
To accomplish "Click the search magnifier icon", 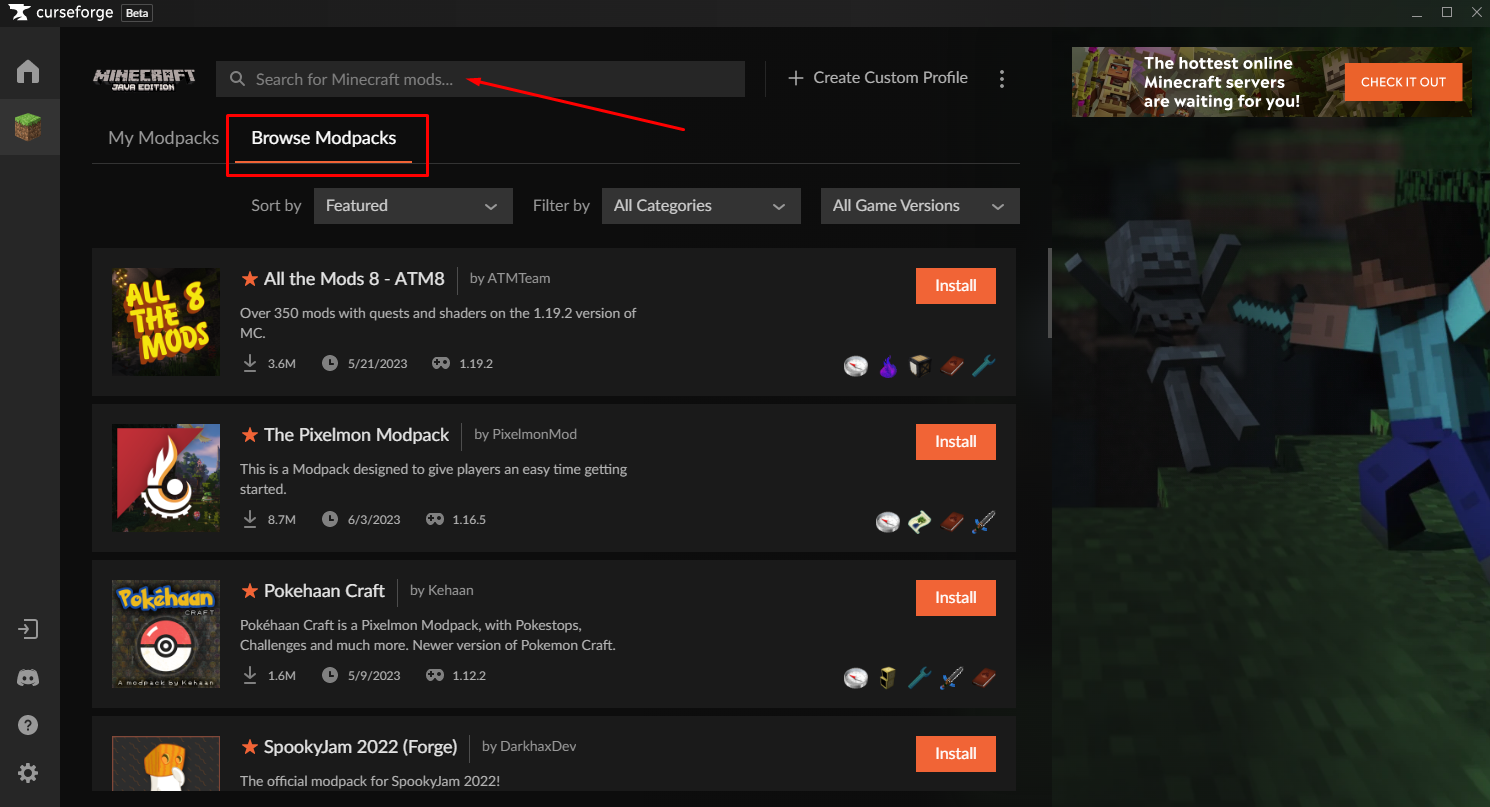I will (237, 79).
